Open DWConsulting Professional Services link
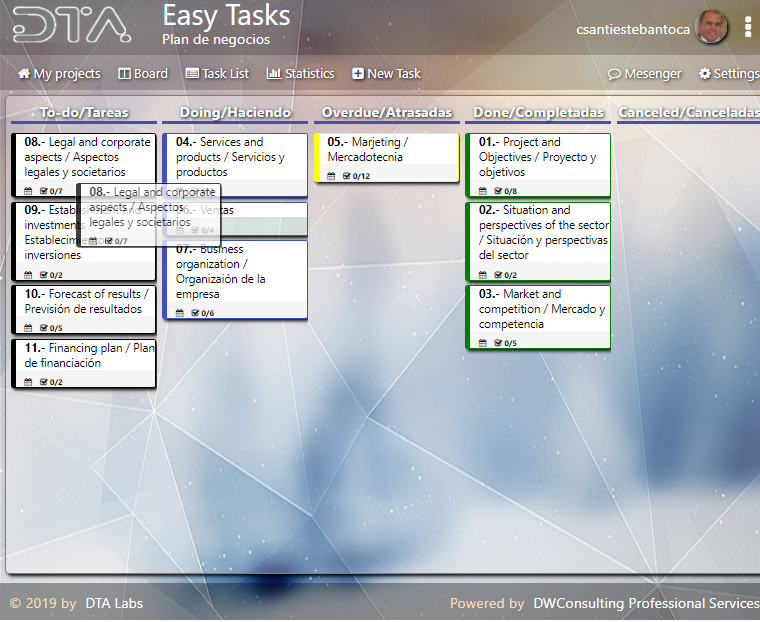Image resolution: width=760 pixels, height=622 pixels. (x=645, y=603)
